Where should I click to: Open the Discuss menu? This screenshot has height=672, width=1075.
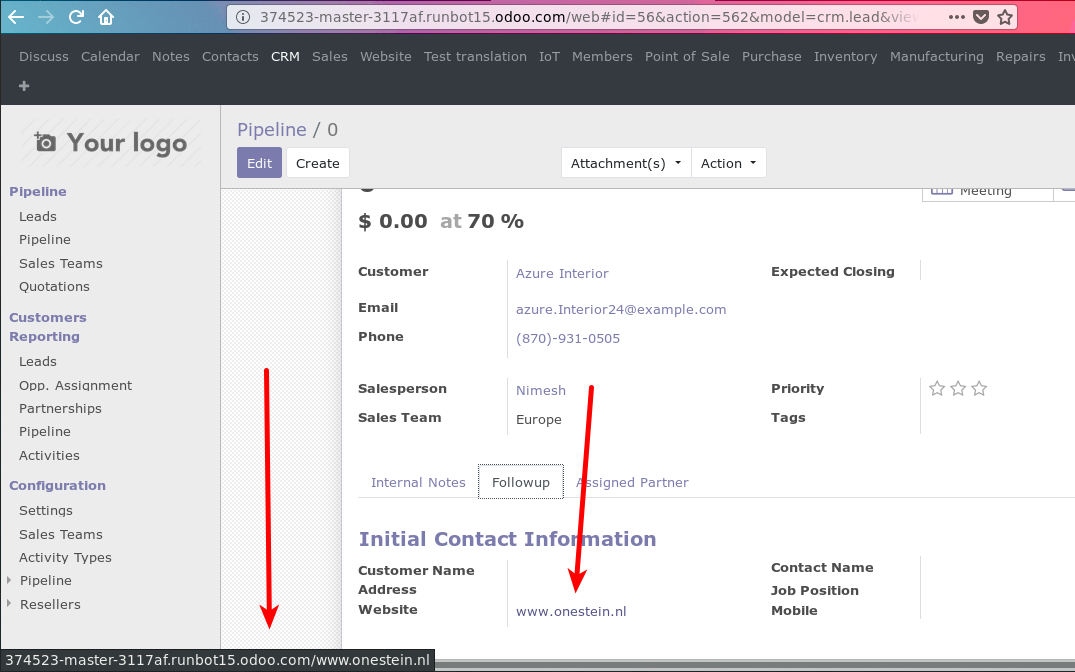pos(43,57)
